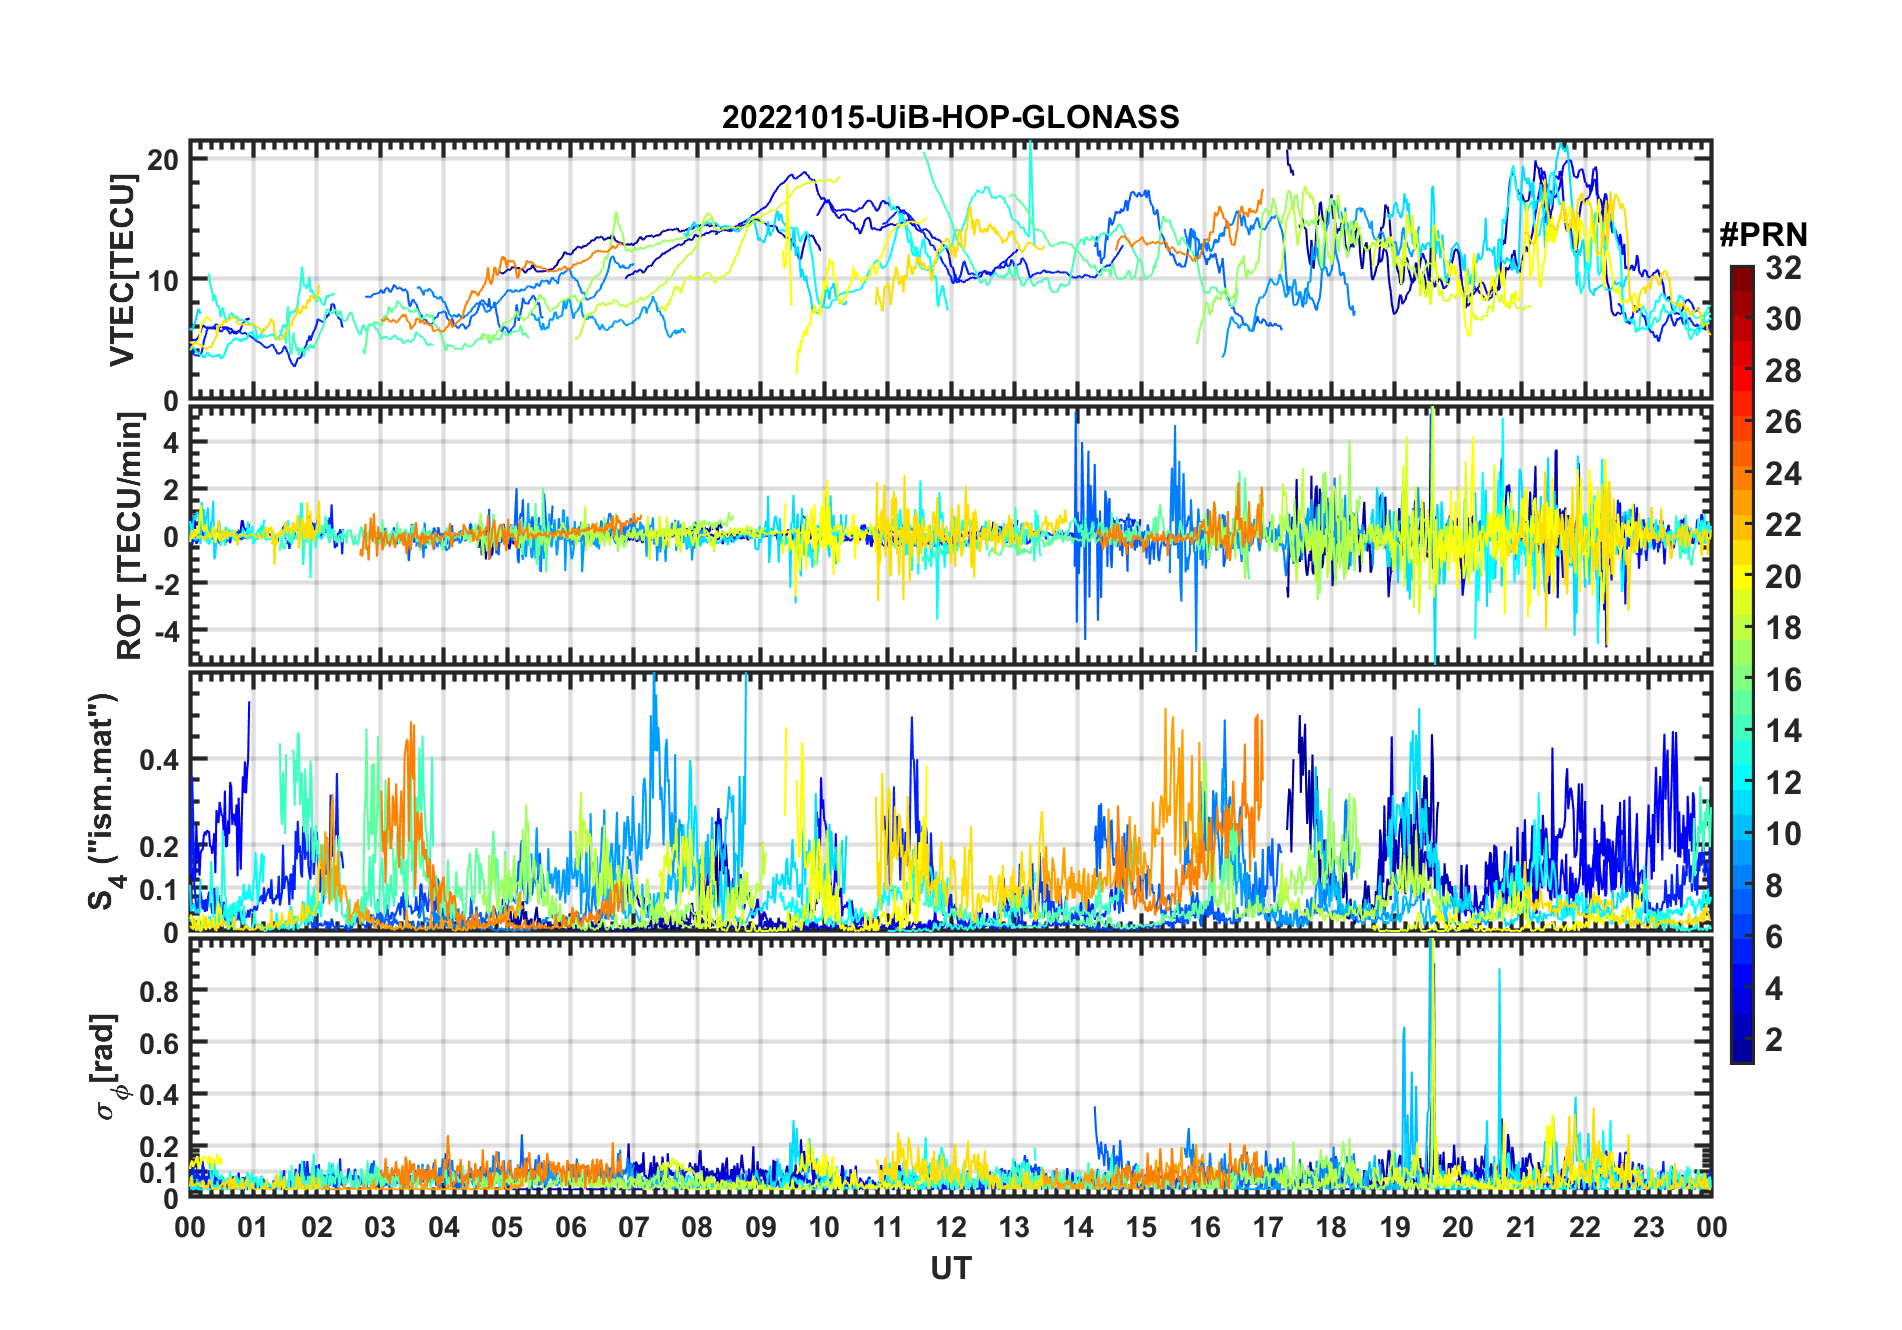The width and height of the screenshot is (1902, 1330).
Task: Click hour label 05 on the UT axis
Action: click(x=507, y=1228)
